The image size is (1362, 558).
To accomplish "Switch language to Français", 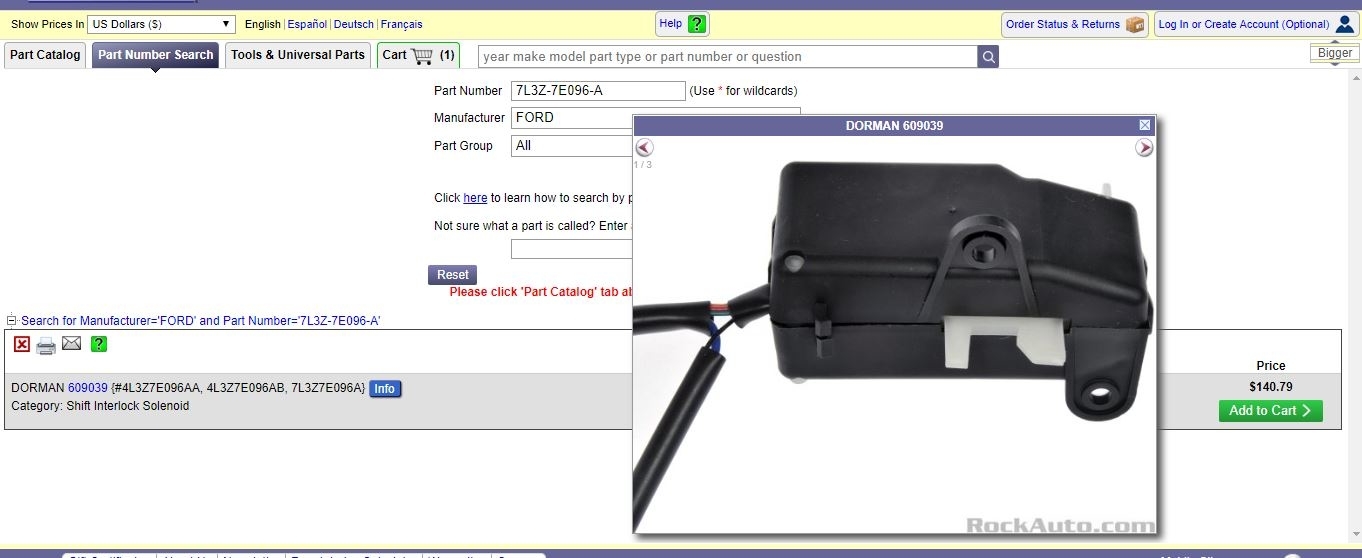I will [x=402, y=24].
